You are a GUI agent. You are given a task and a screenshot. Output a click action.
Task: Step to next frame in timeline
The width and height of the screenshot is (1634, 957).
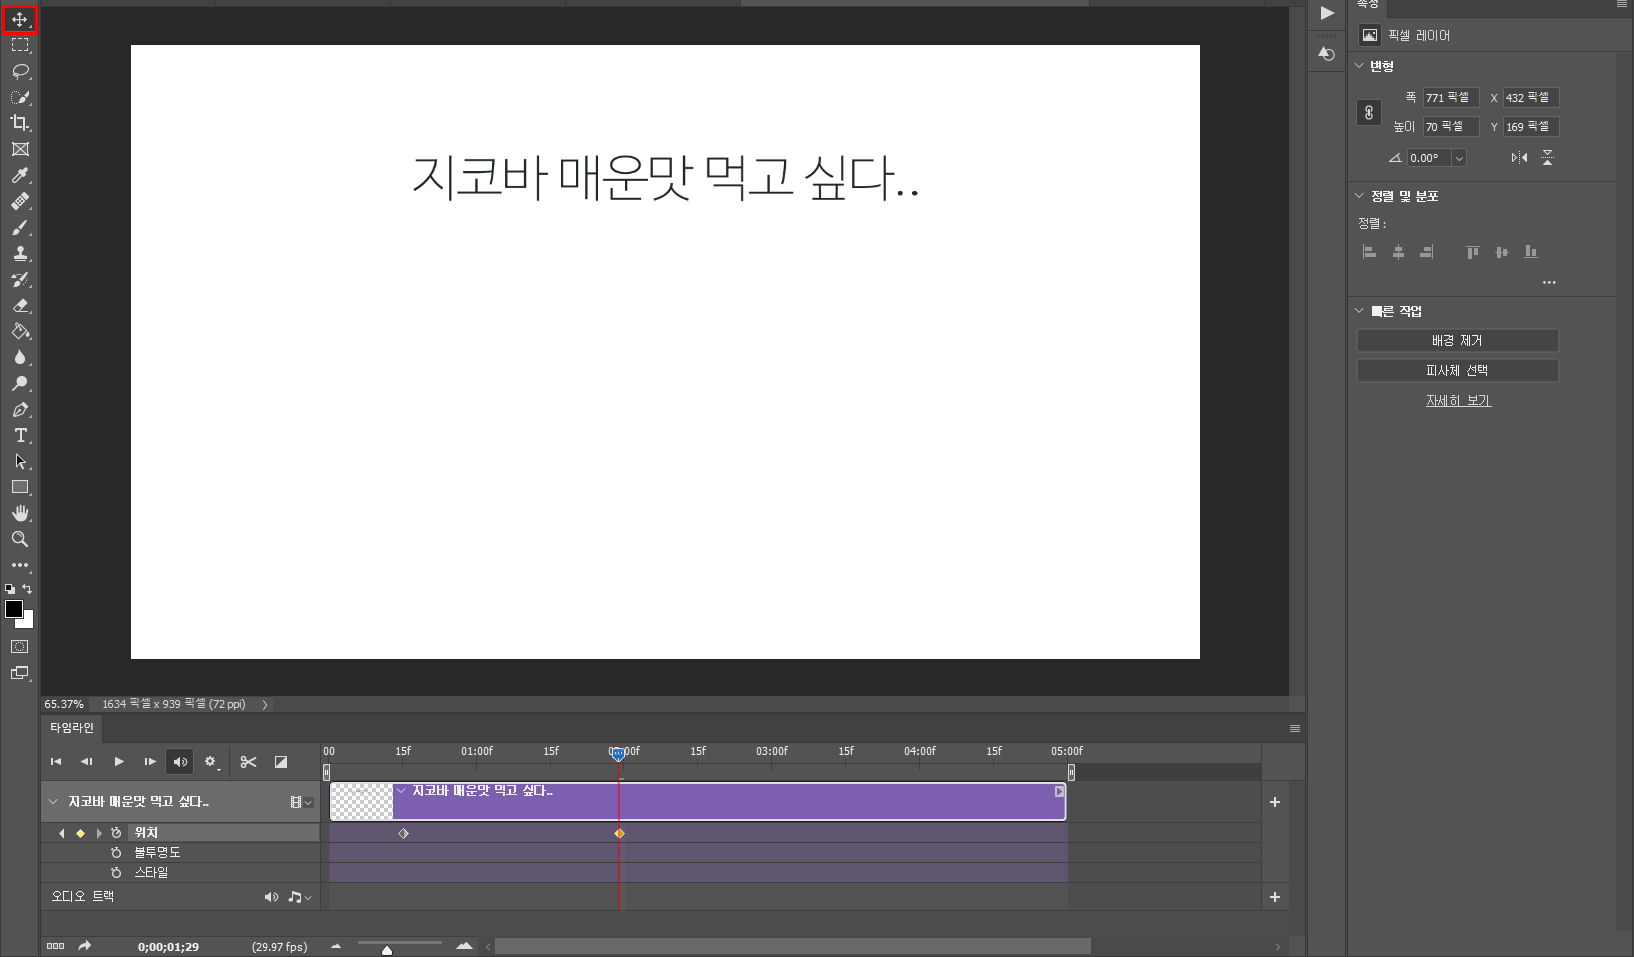150,762
